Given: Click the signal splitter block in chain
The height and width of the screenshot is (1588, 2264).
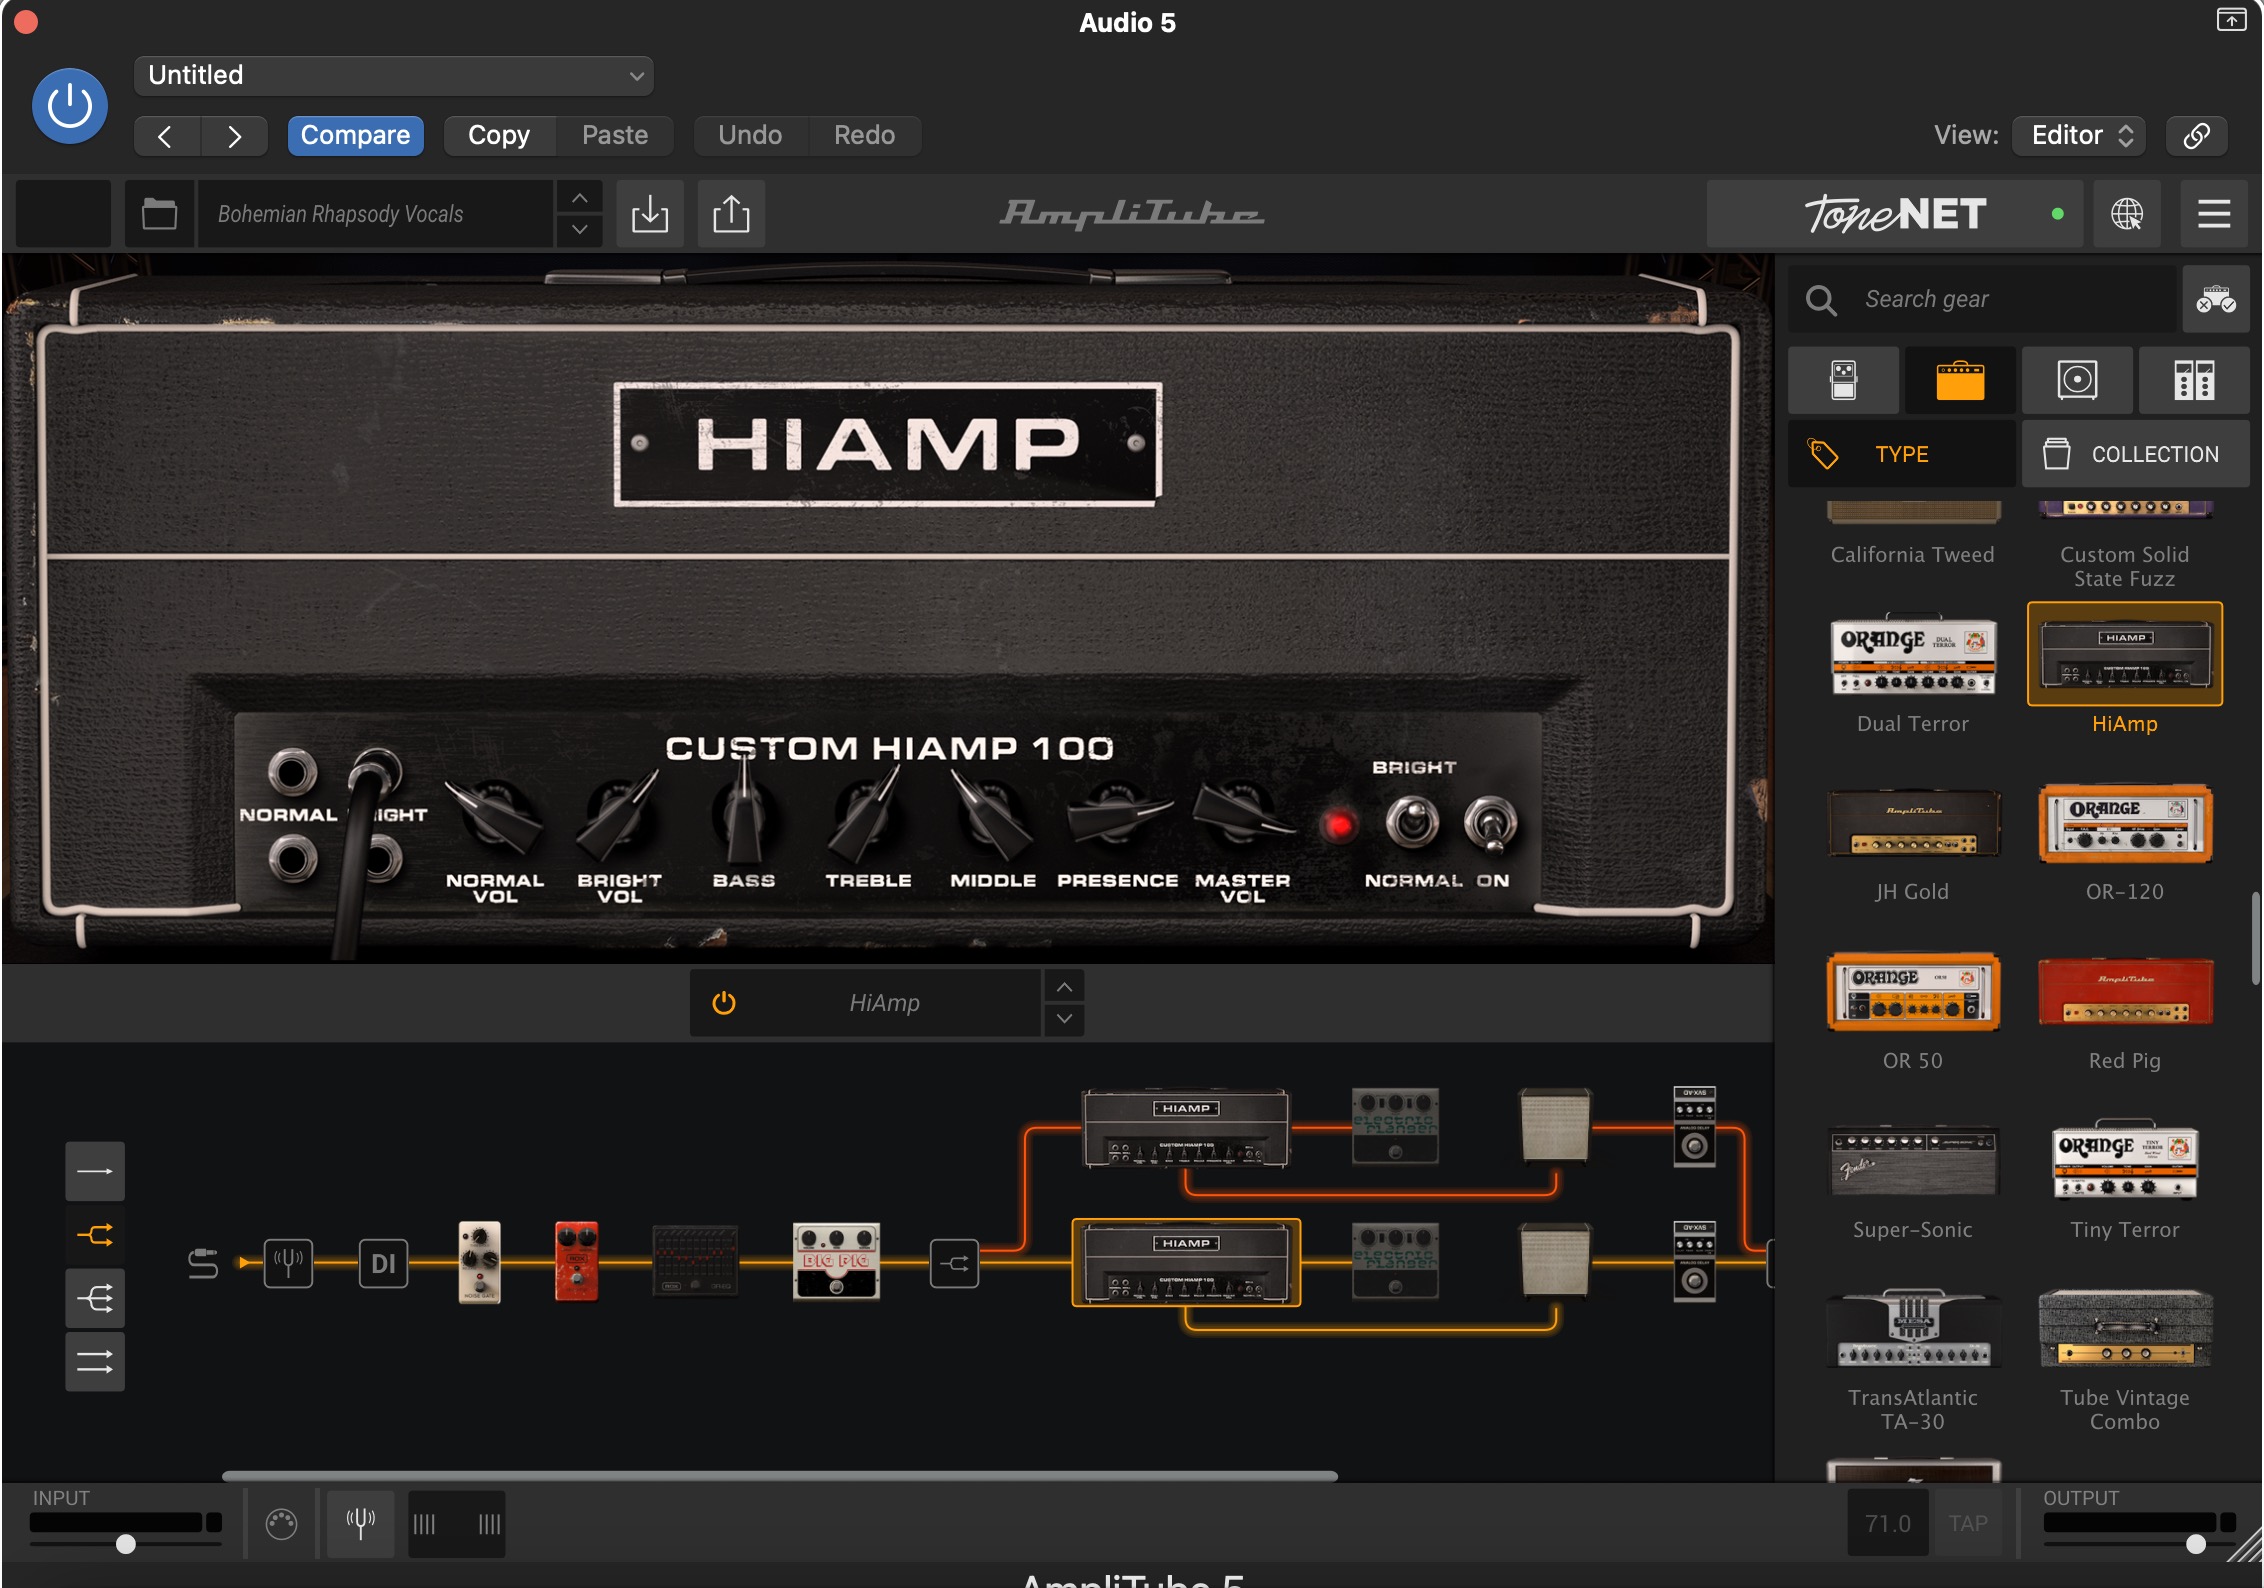Looking at the screenshot, I should click(954, 1263).
